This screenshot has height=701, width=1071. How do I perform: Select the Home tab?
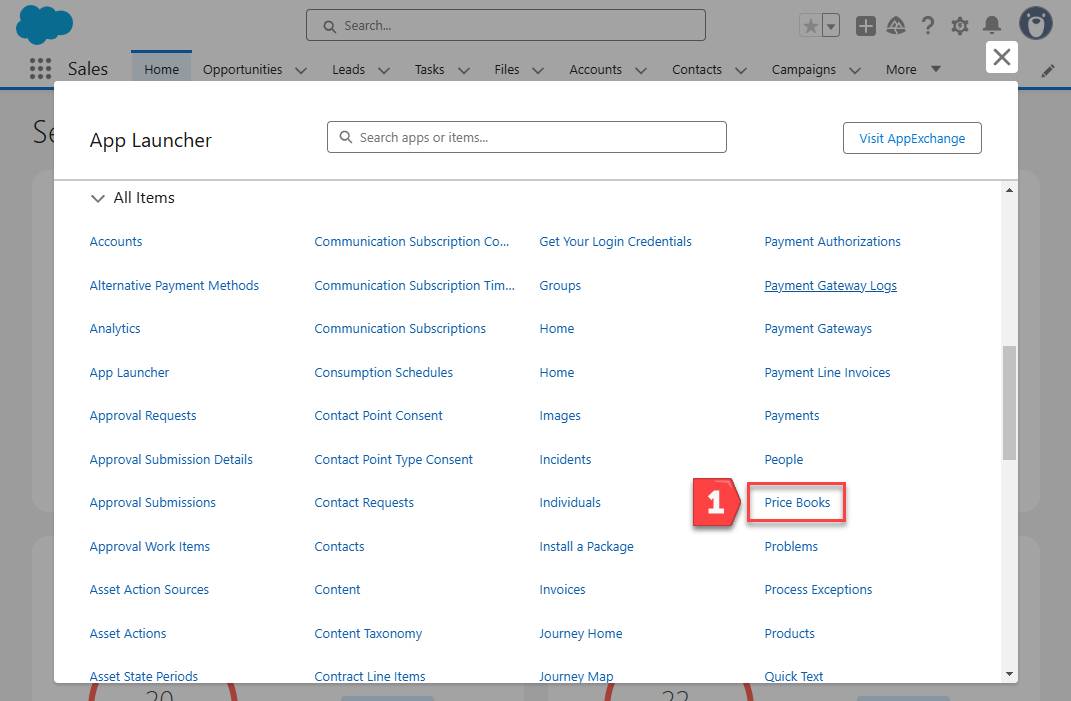(161, 69)
